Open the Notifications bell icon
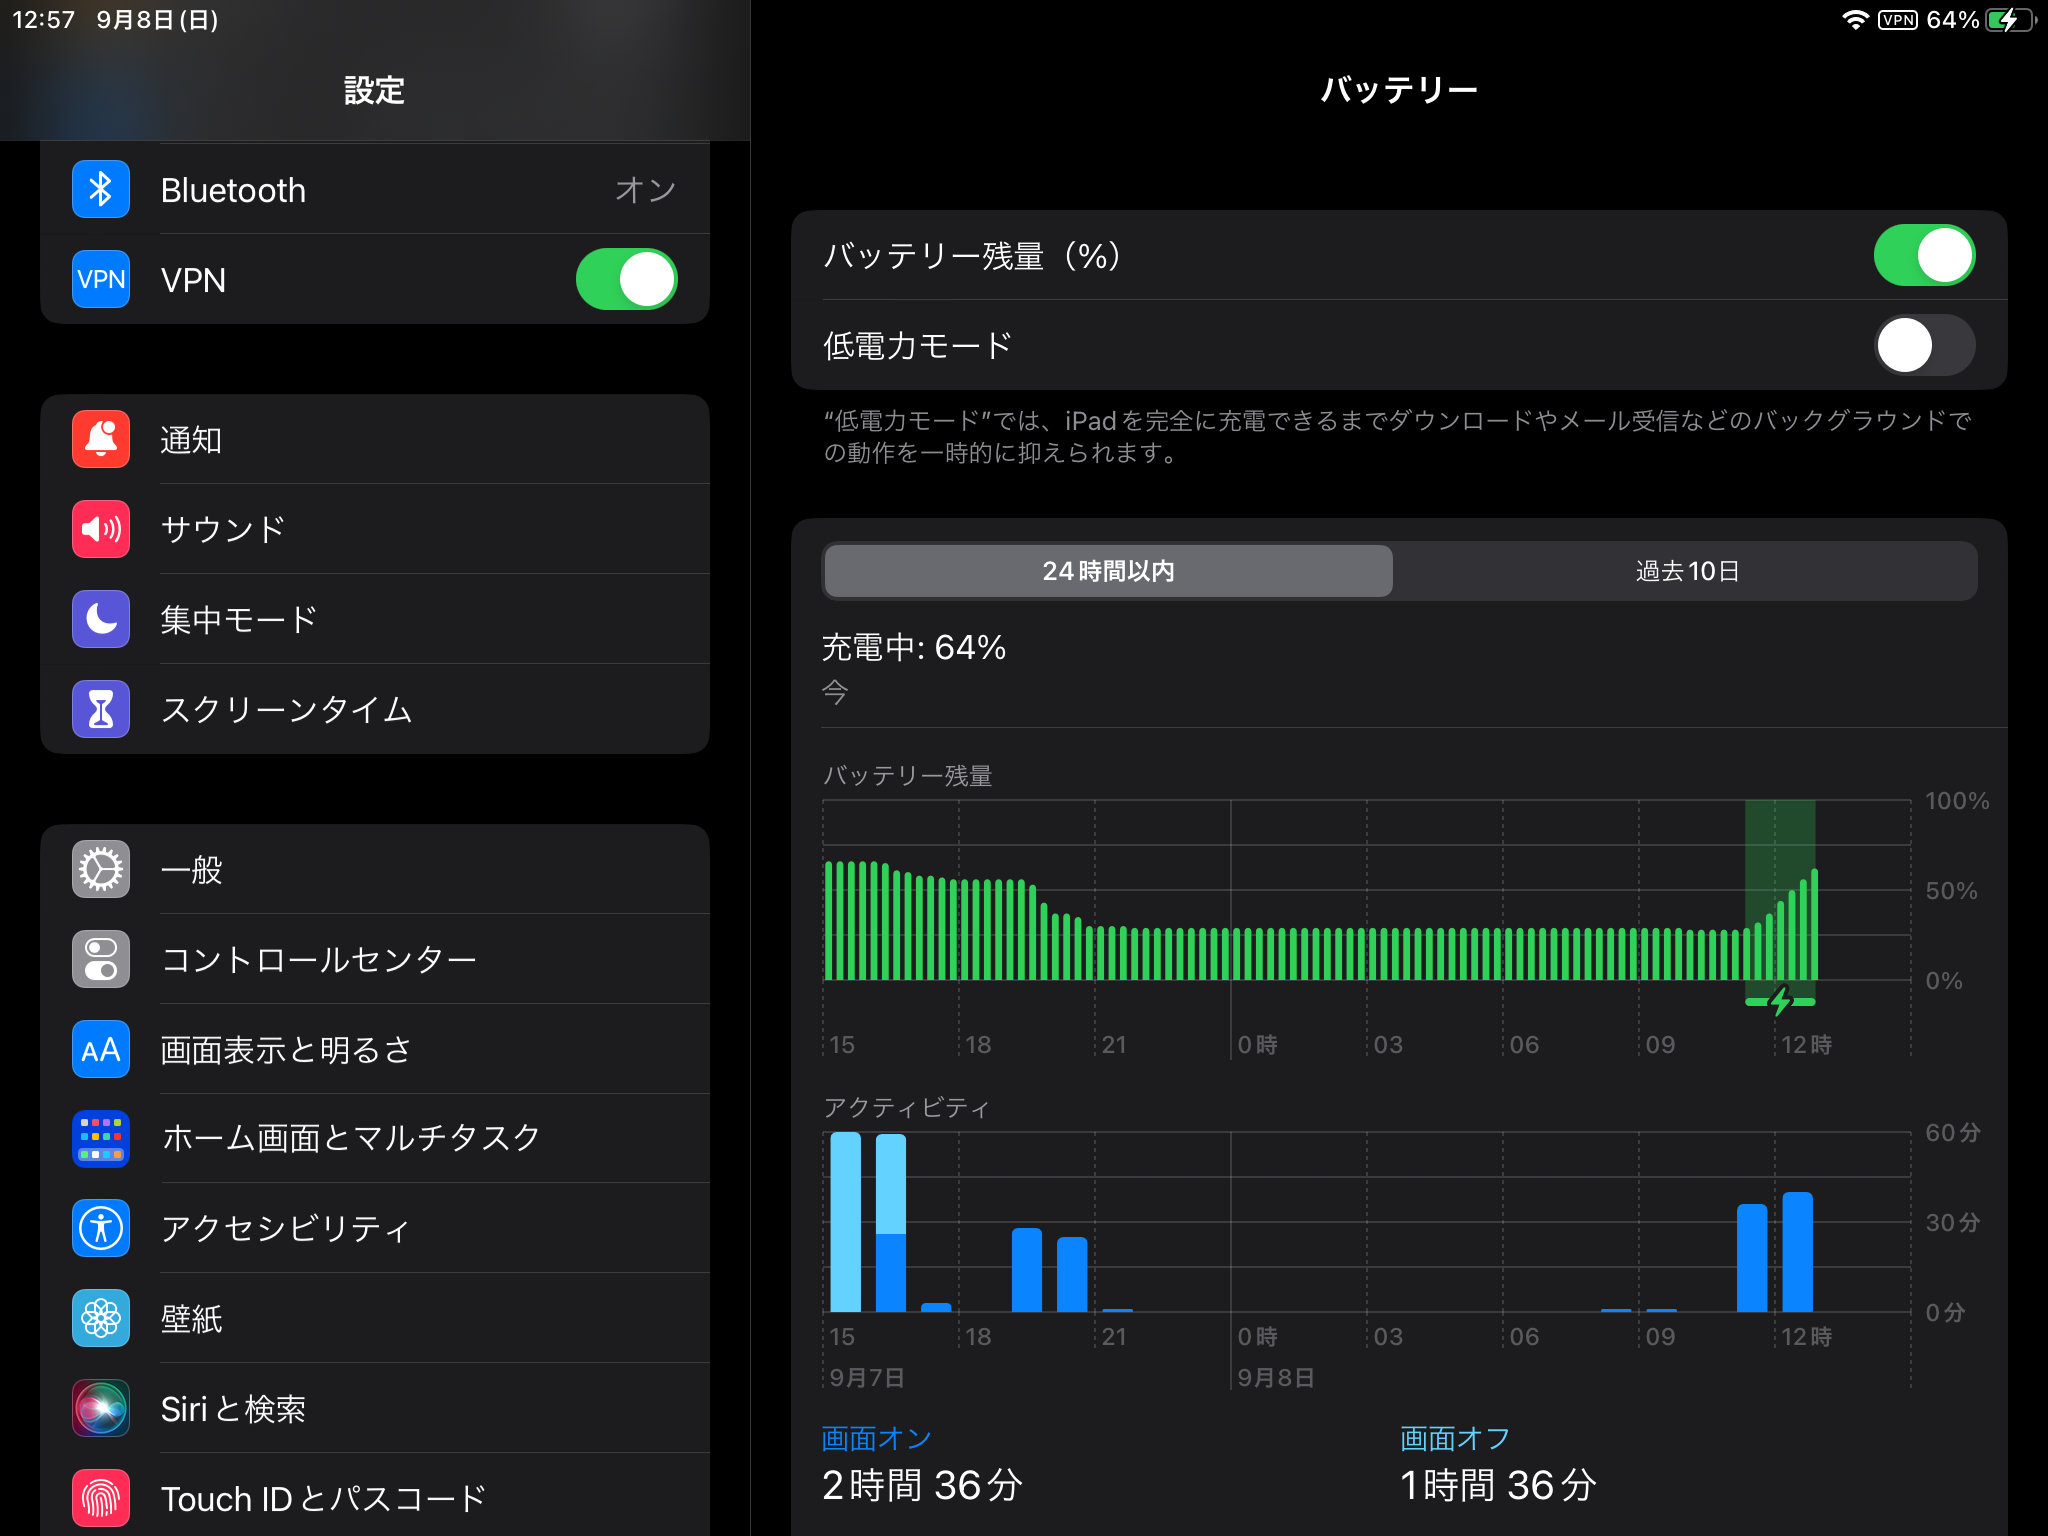 coord(101,439)
